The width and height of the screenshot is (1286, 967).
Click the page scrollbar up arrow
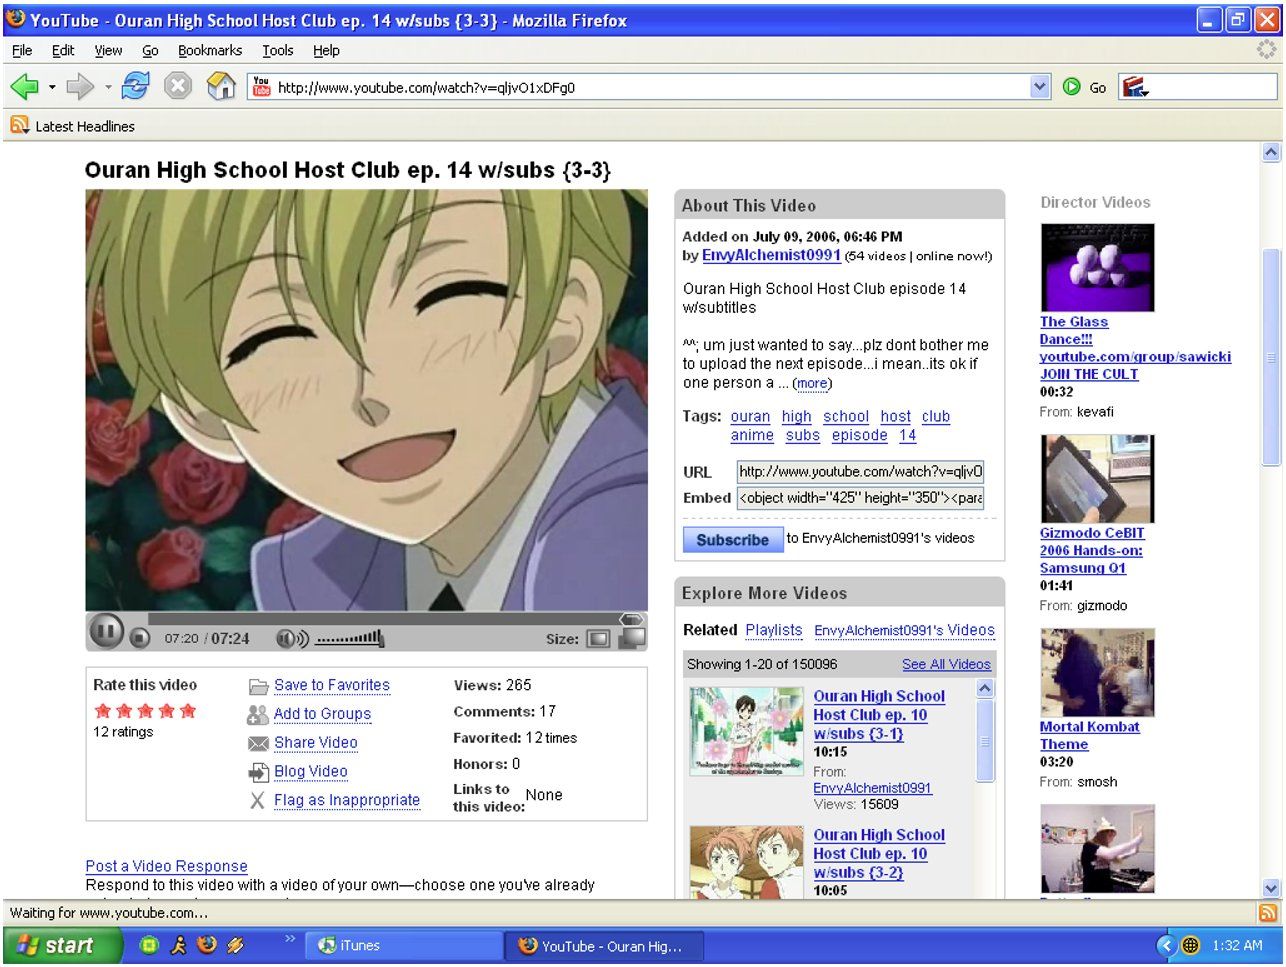tap(1271, 152)
